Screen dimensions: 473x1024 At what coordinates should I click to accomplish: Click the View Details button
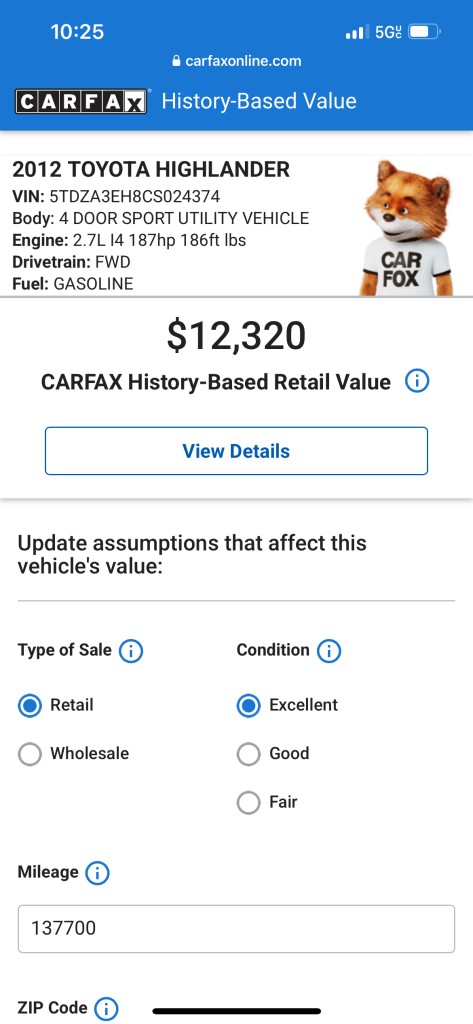click(x=236, y=451)
